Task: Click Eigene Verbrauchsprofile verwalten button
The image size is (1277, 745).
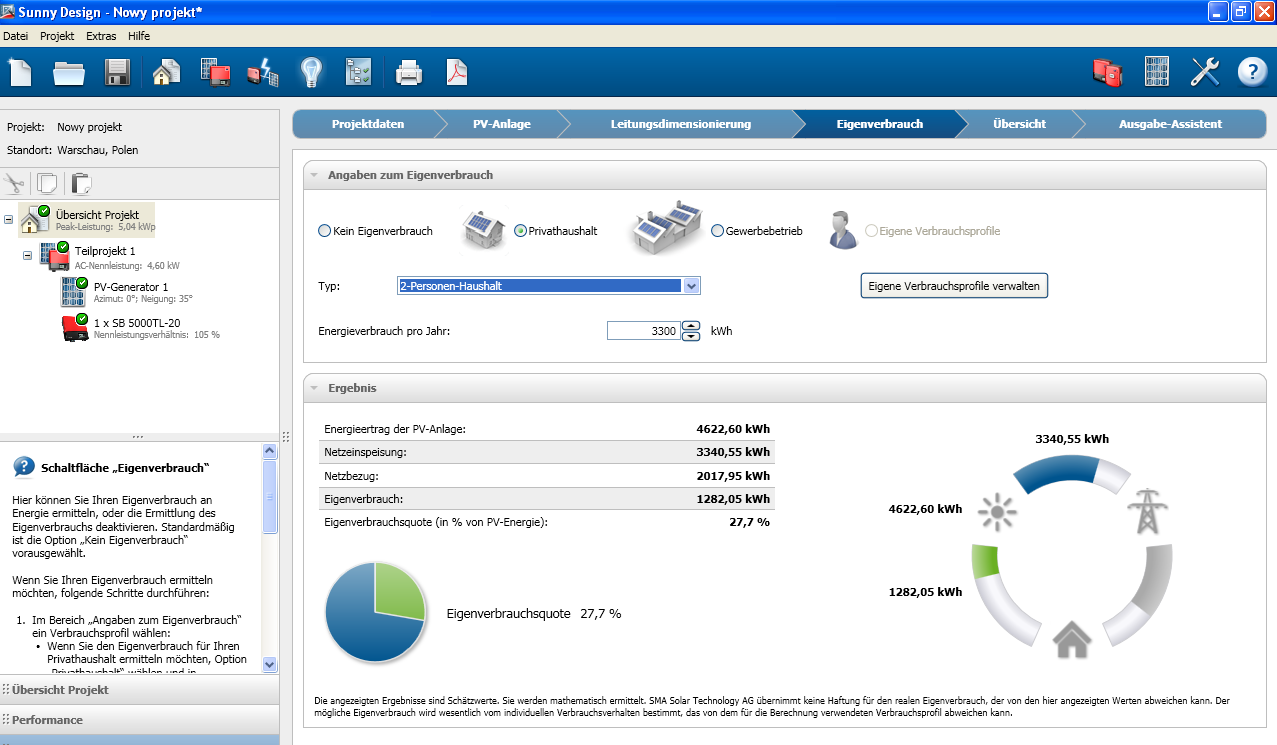Action: click(x=954, y=286)
